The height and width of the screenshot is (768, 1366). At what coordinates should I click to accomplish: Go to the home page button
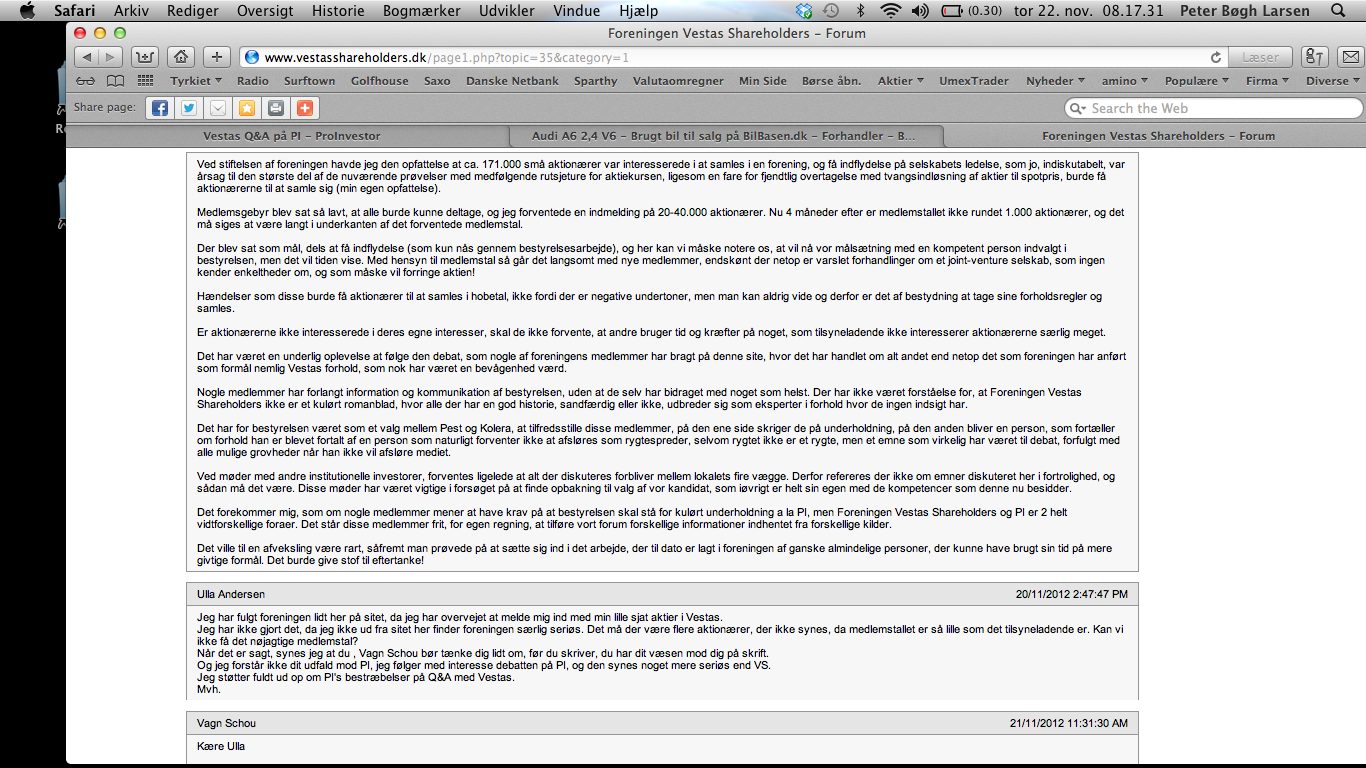pos(180,57)
